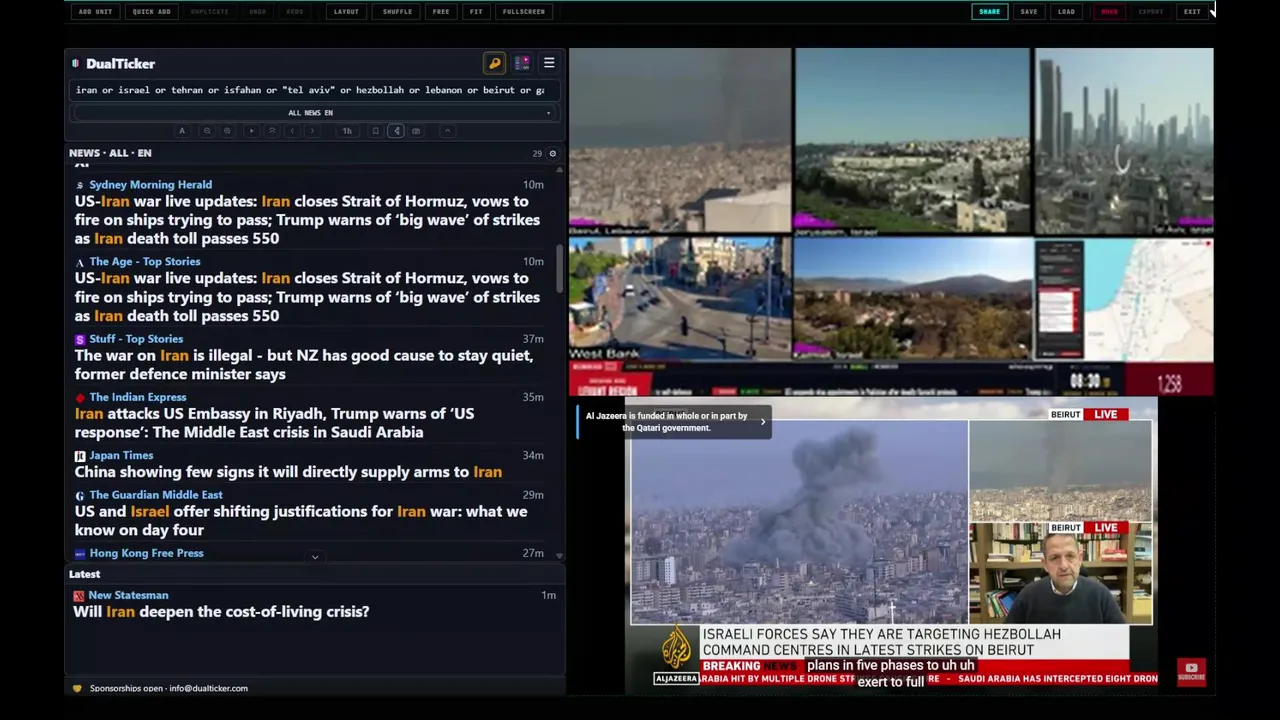Click the 'NEWS · ALL · EN' section header

[x=110, y=153]
